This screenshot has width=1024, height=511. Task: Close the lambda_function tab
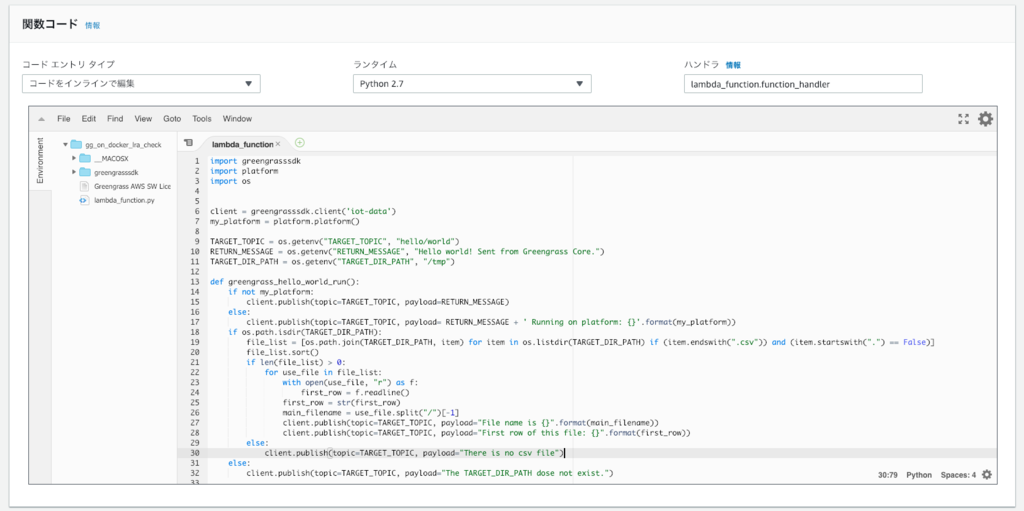coord(278,144)
